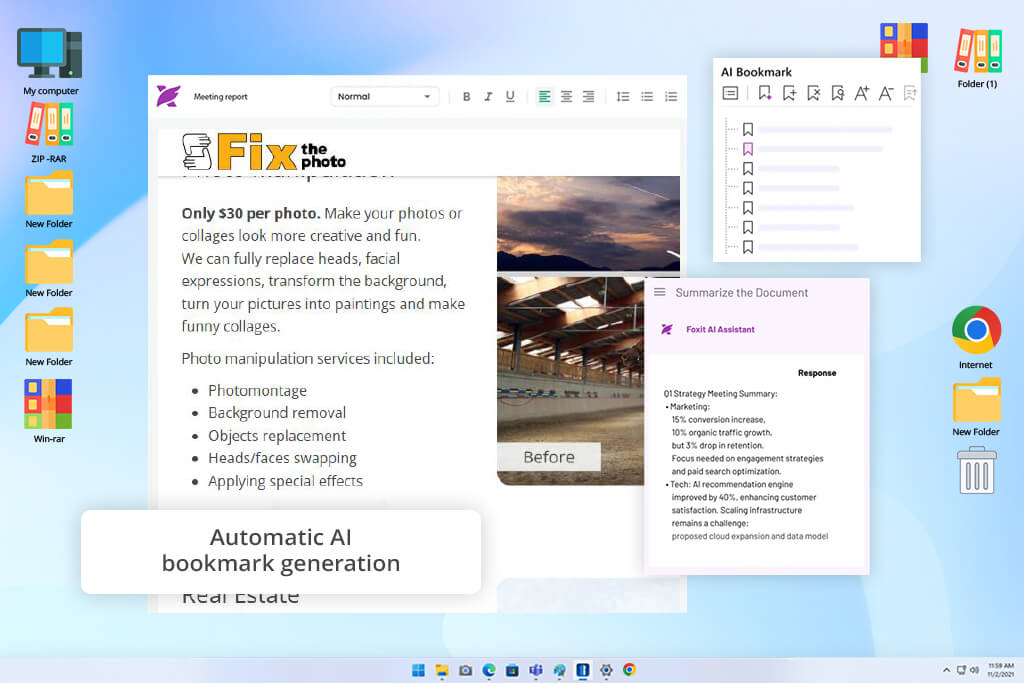Align text to the right
The height and width of the screenshot is (683, 1024).
588,97
